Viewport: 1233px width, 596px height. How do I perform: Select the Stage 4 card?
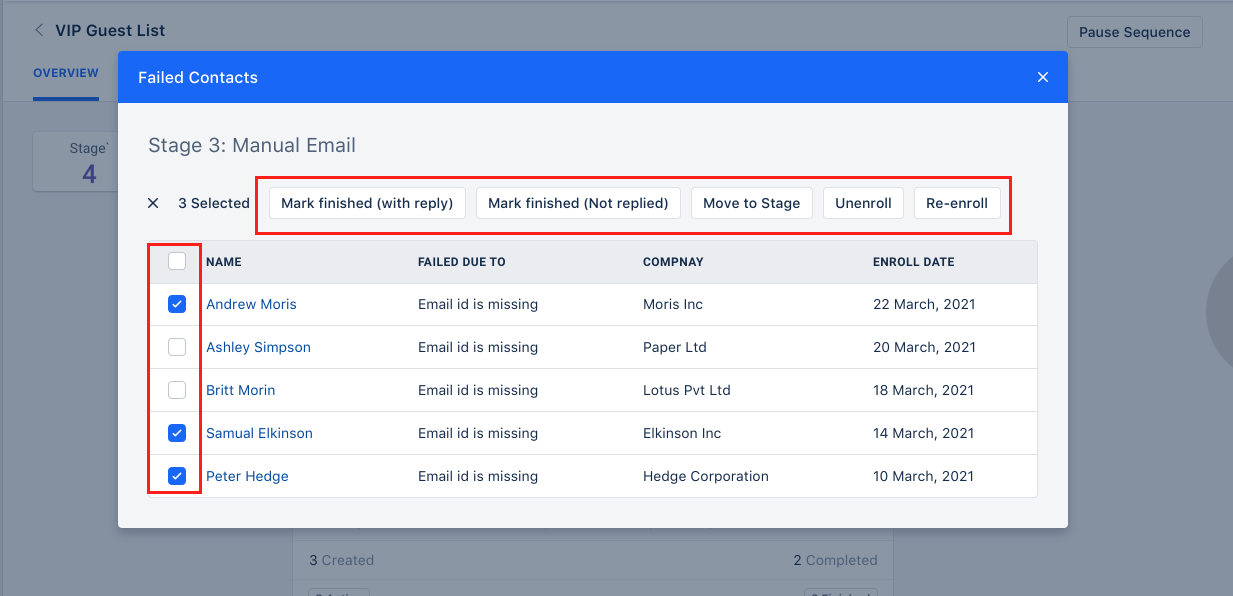click(x=76, y=162)
